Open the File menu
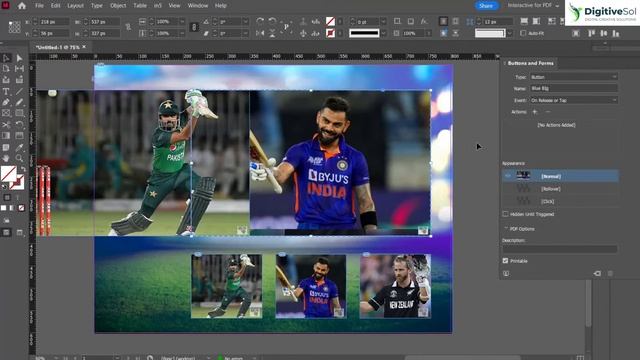Image resolution: width=640 pixels, height=360 pixels. [39, 6]
